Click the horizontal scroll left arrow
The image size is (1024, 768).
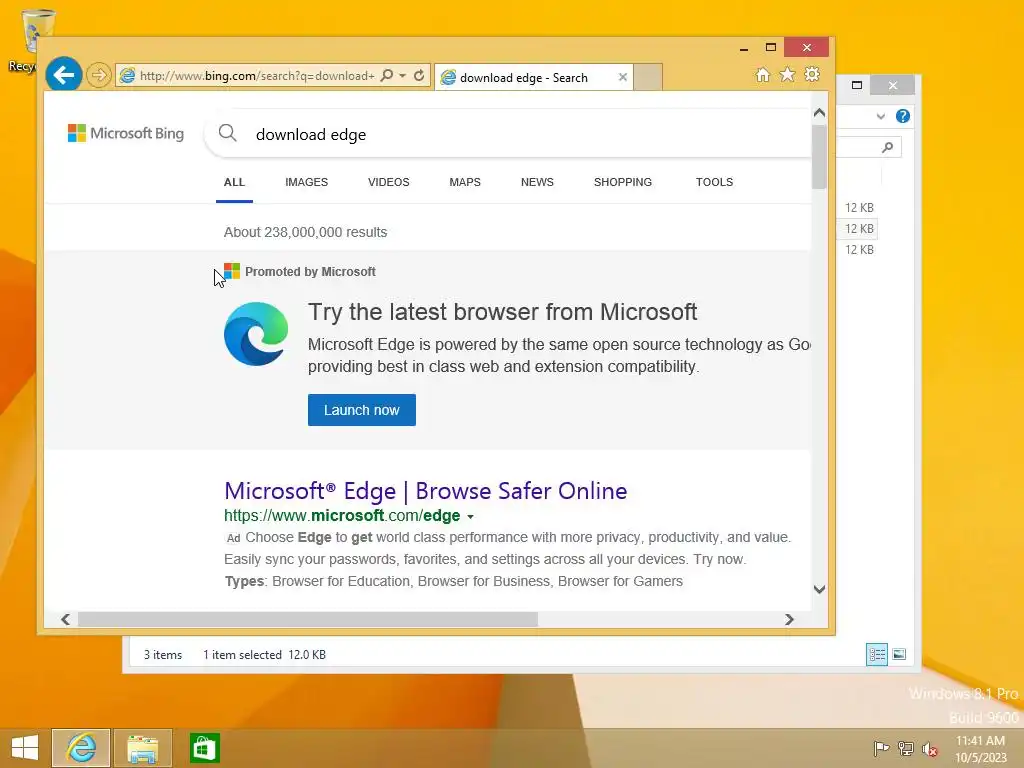pyautogui.click(x=65, y=619)
